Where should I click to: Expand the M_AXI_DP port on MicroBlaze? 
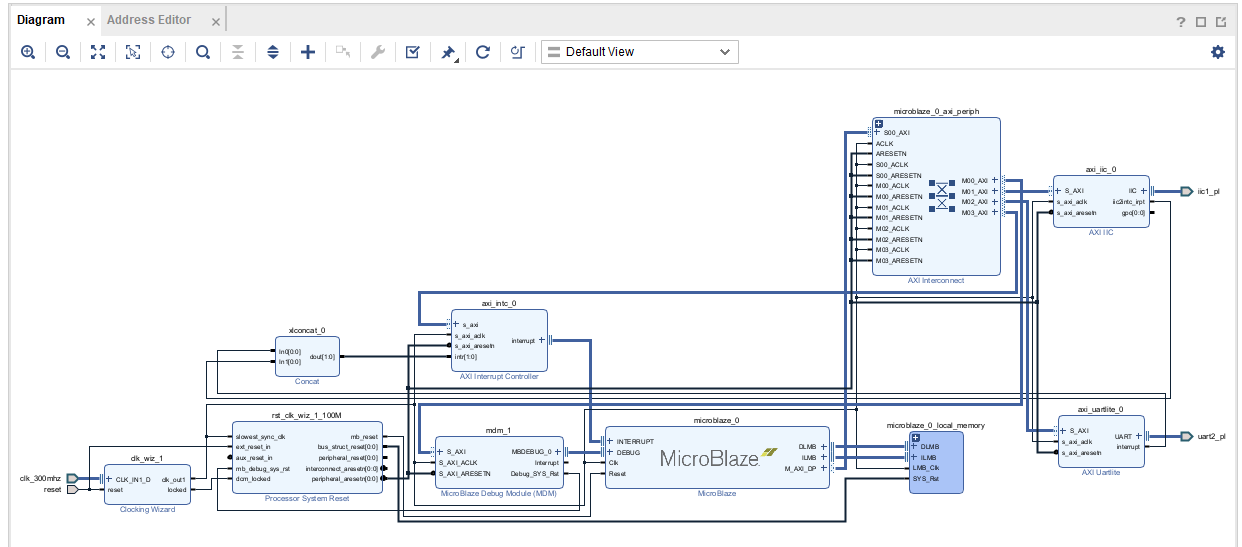[x=825, y=468]
